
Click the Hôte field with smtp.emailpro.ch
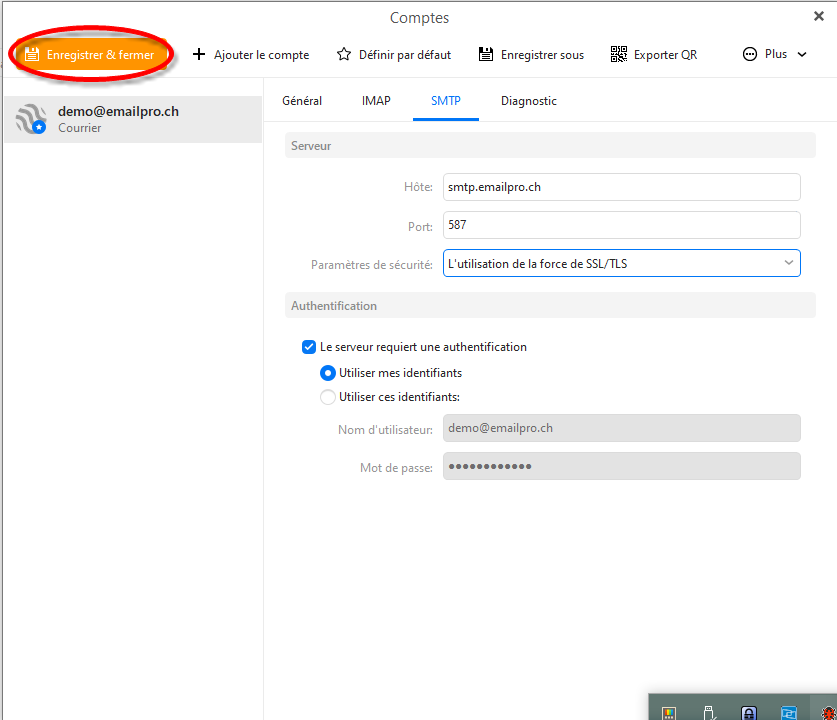click(x=621, y=187)
